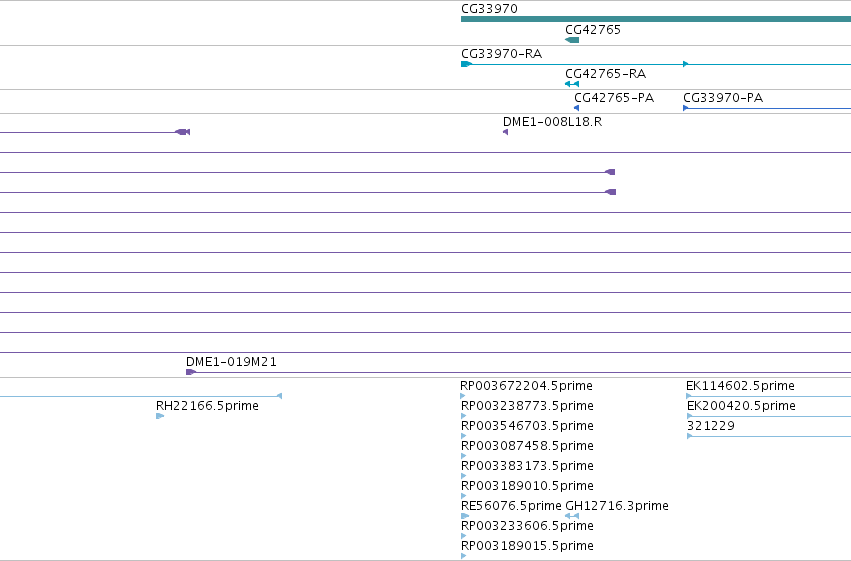Click the 321229 feature label

(x=711, y=426)
